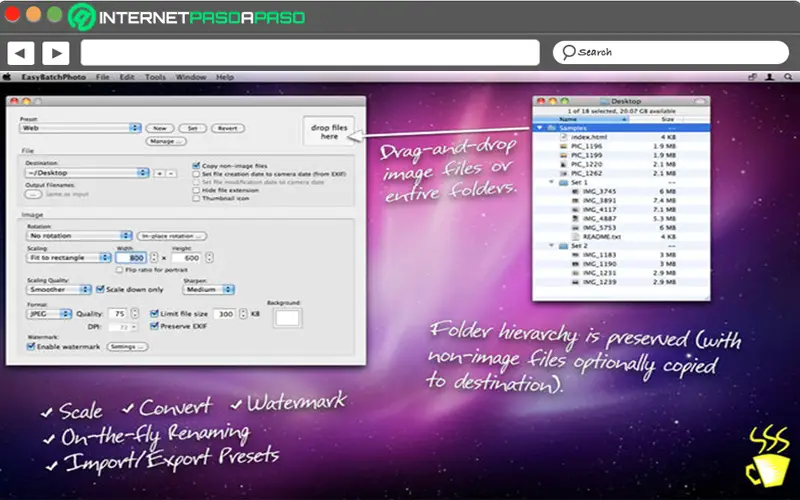Click the Set preset button
Image resolution: width=800 pixels, height=500 pixels.
coord(192,128)
